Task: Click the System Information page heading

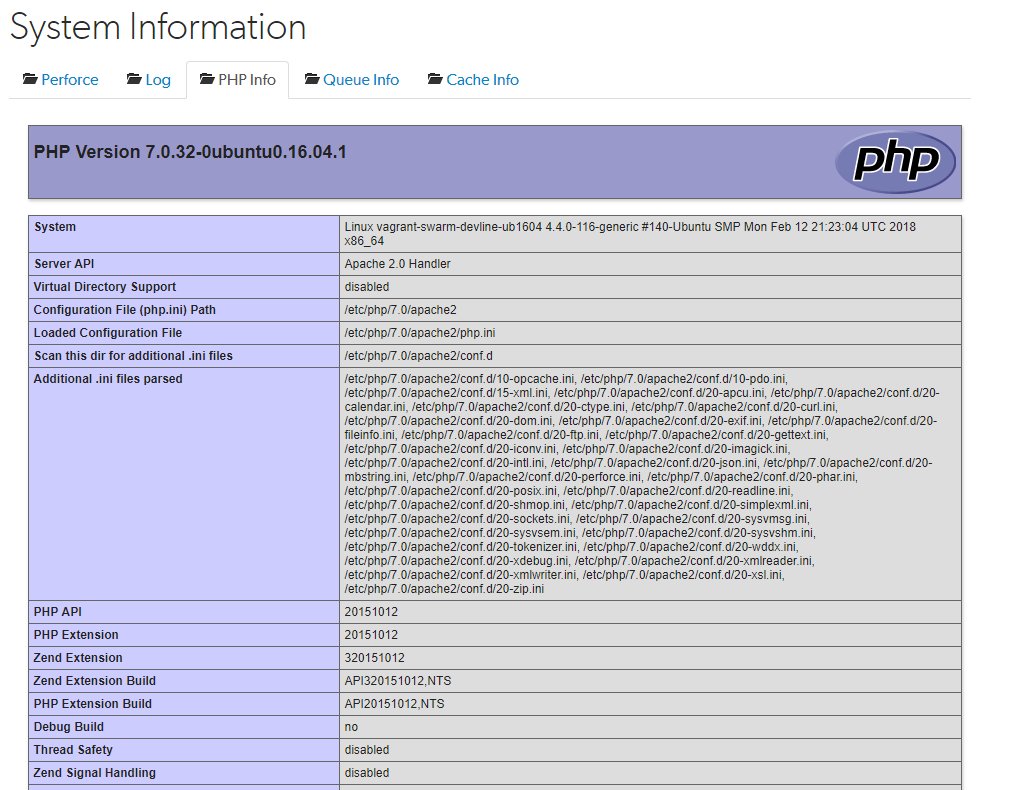Action: 157,27
